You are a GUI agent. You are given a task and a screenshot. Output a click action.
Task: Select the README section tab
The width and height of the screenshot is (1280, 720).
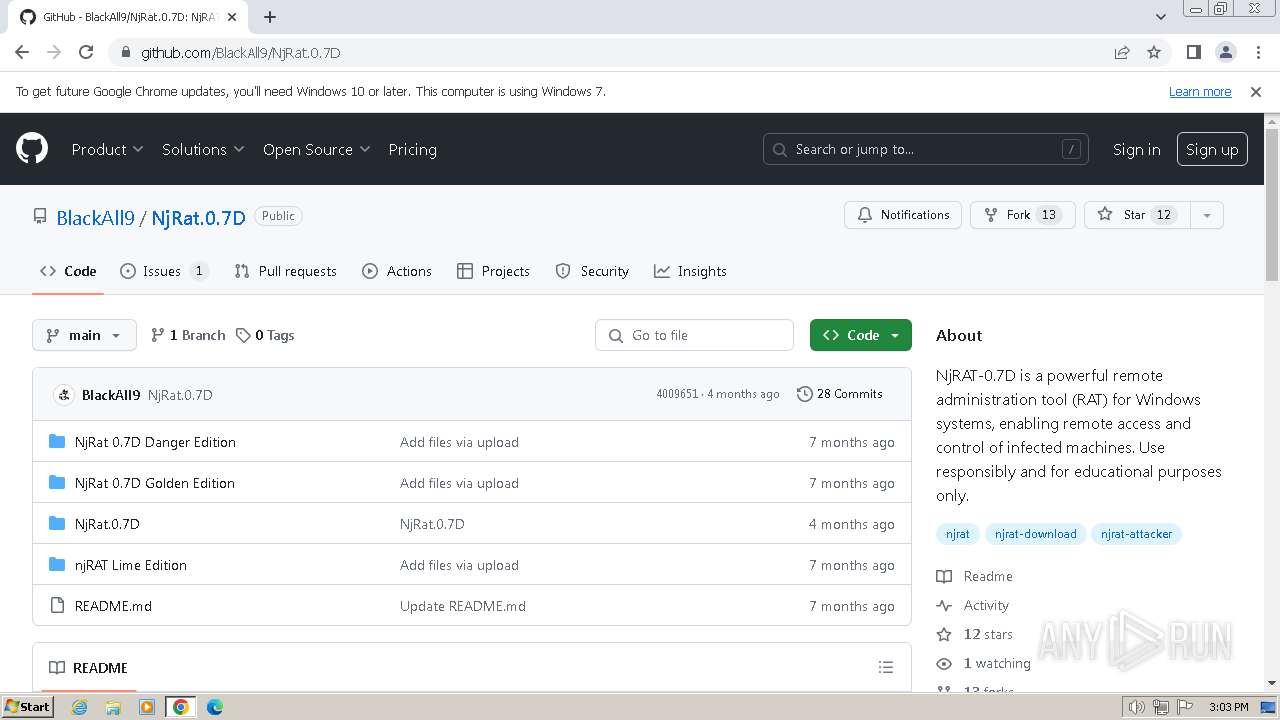coord(88,668)
